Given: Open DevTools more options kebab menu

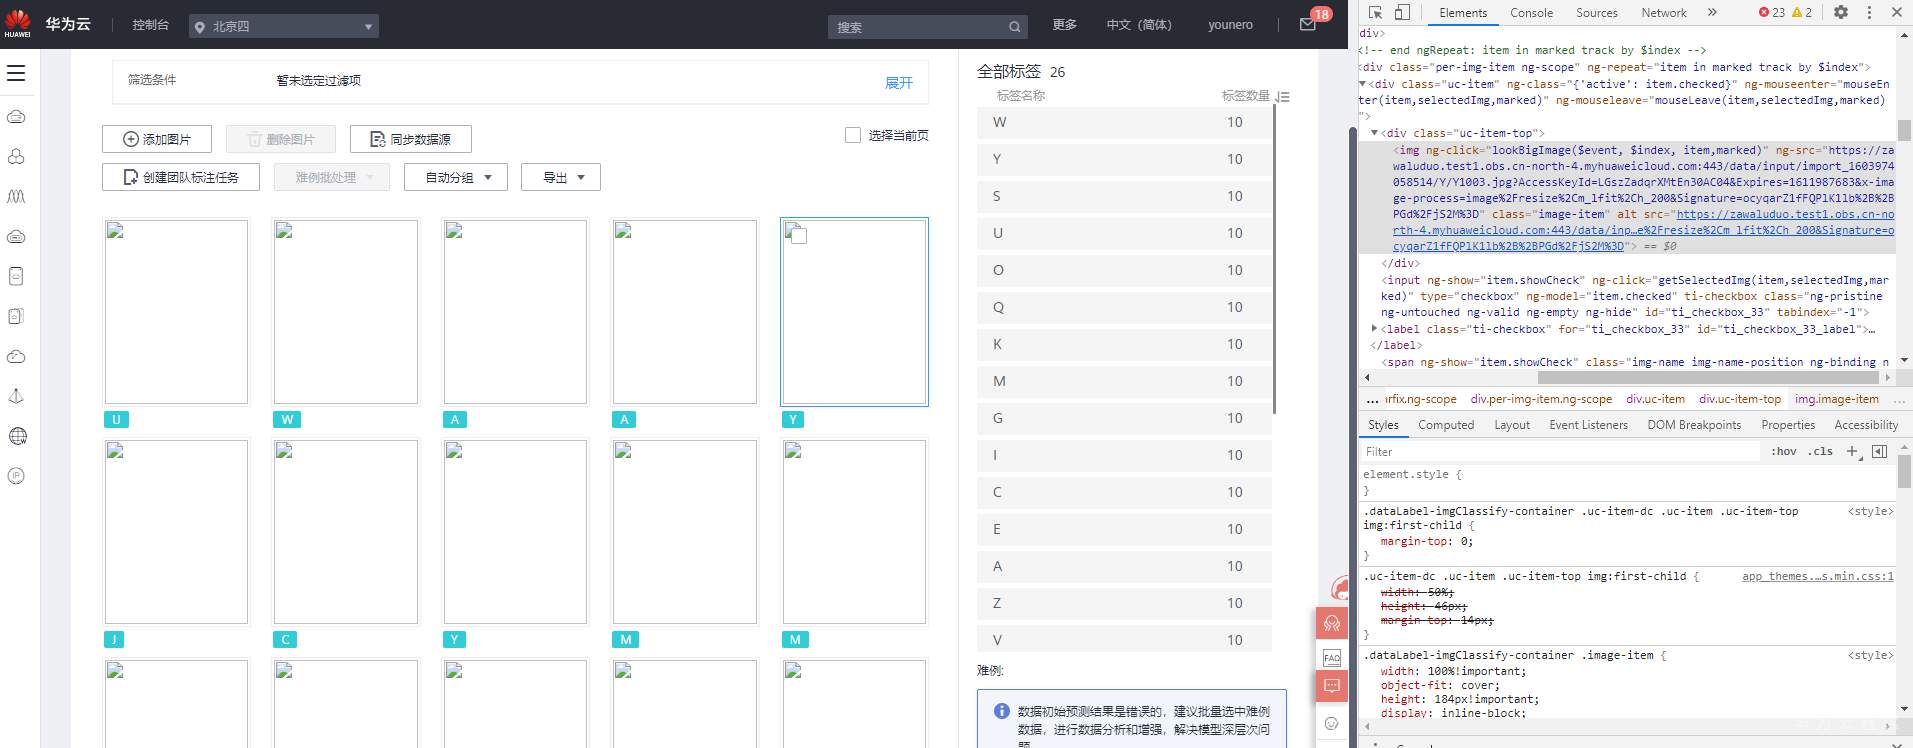Looking at the screenshot, I should (1868, 13).
